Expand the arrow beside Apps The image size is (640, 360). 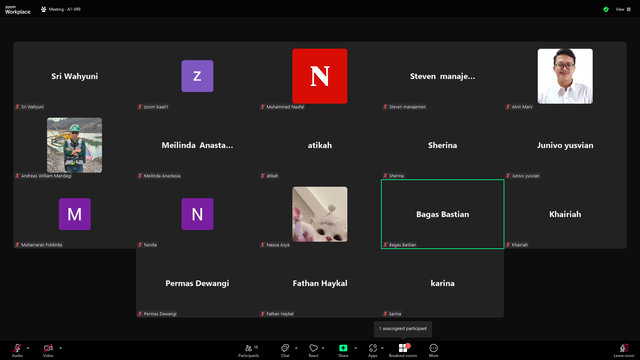click(x=382, y=348)
